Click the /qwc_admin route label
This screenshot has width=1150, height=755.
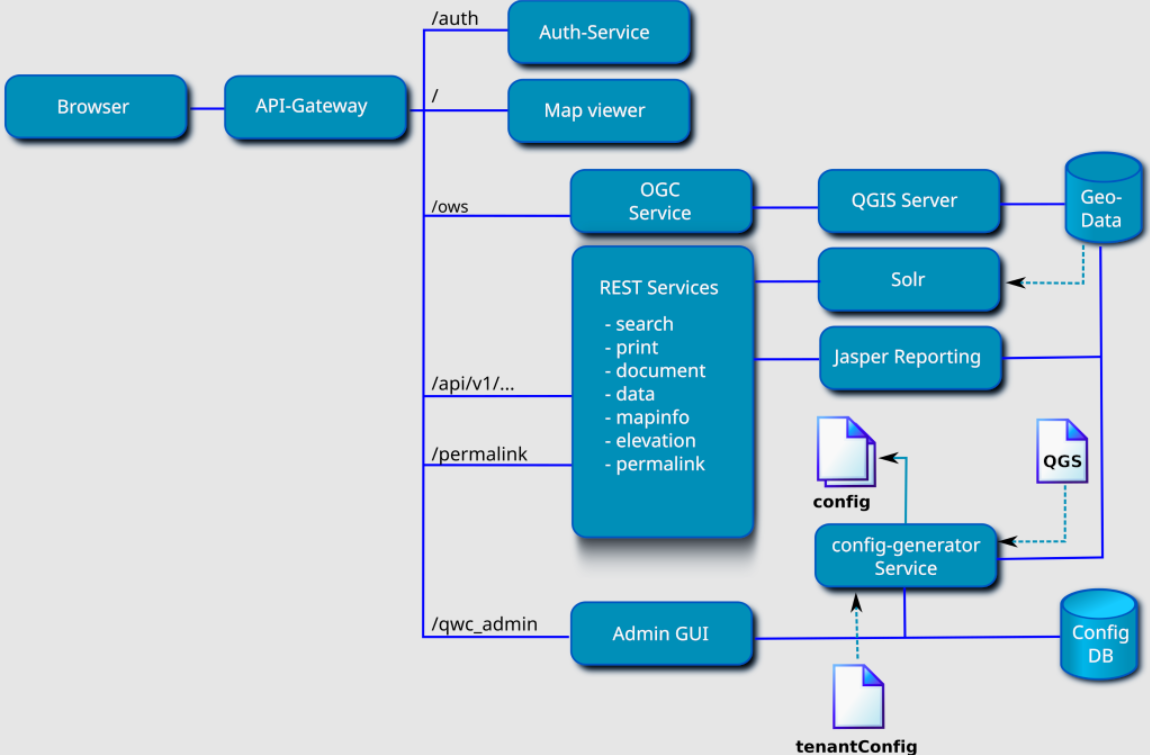pyautogui.click(x=484, y=624)
